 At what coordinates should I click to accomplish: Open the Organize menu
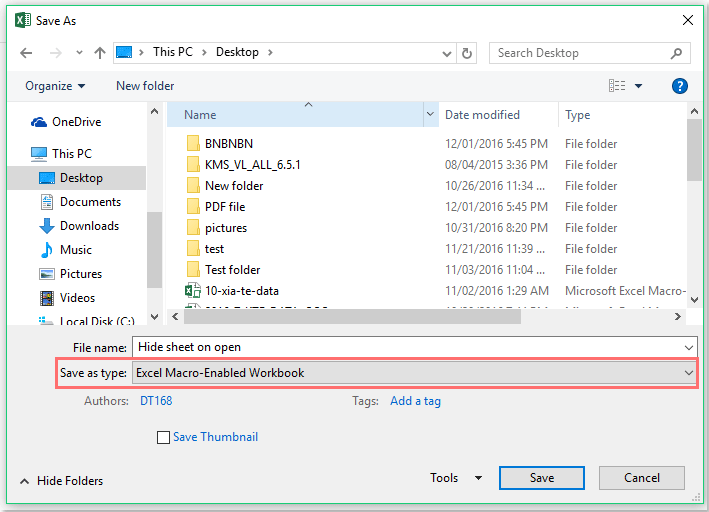(x=55, y=85)
